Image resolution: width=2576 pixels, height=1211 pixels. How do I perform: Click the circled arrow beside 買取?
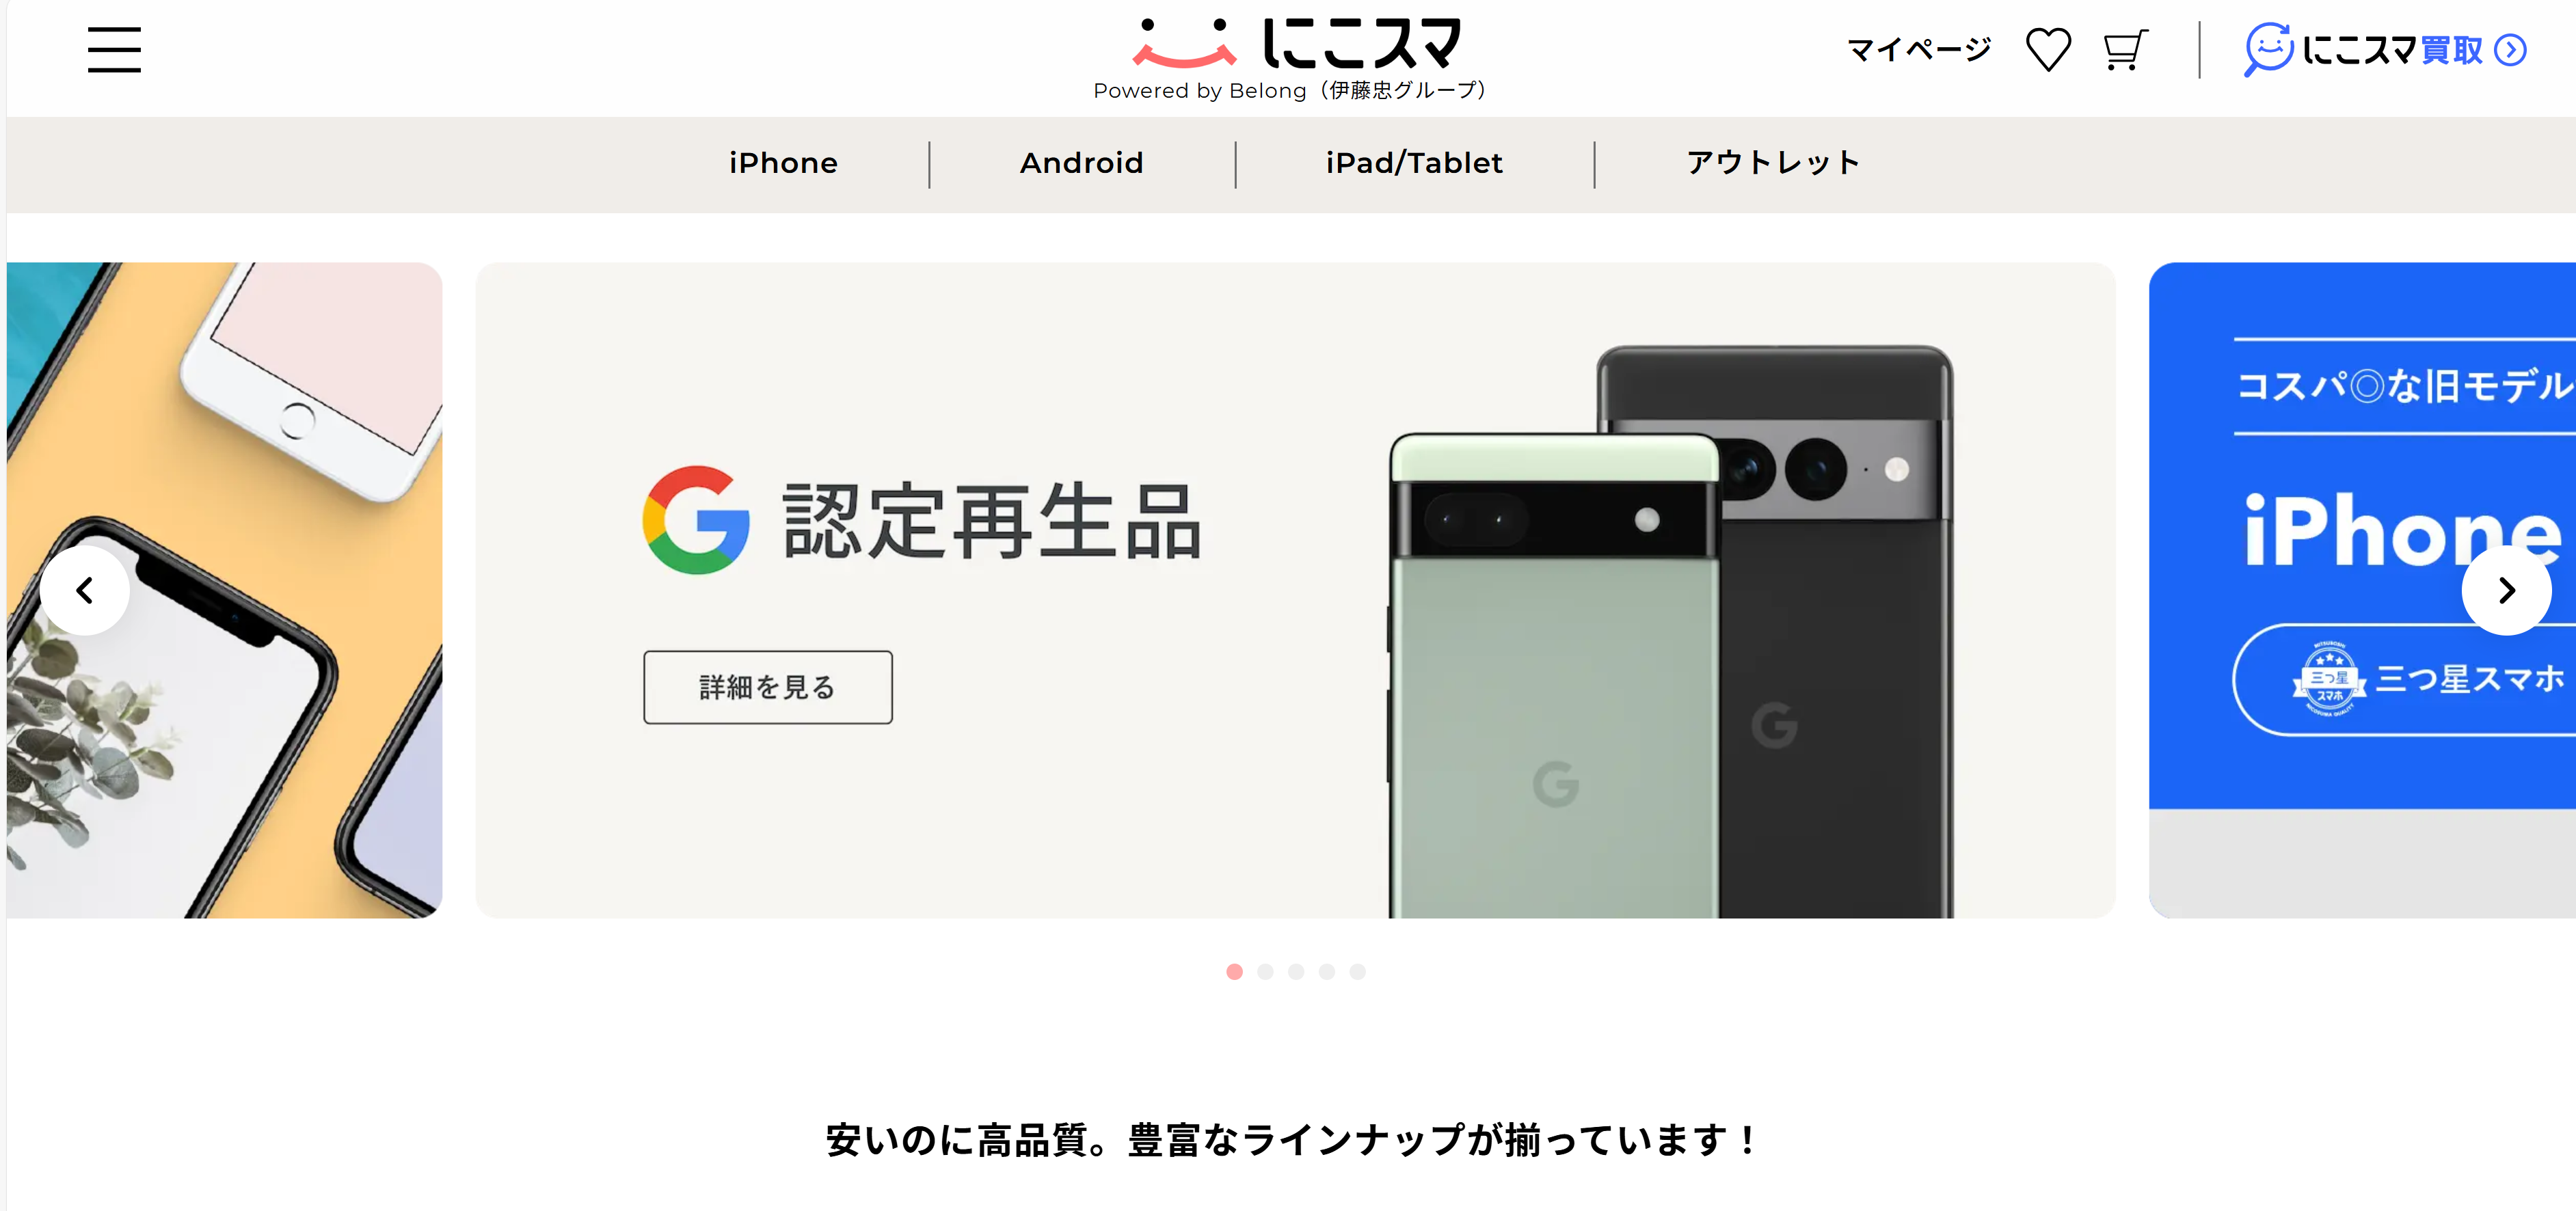(x=2510, y=50)
